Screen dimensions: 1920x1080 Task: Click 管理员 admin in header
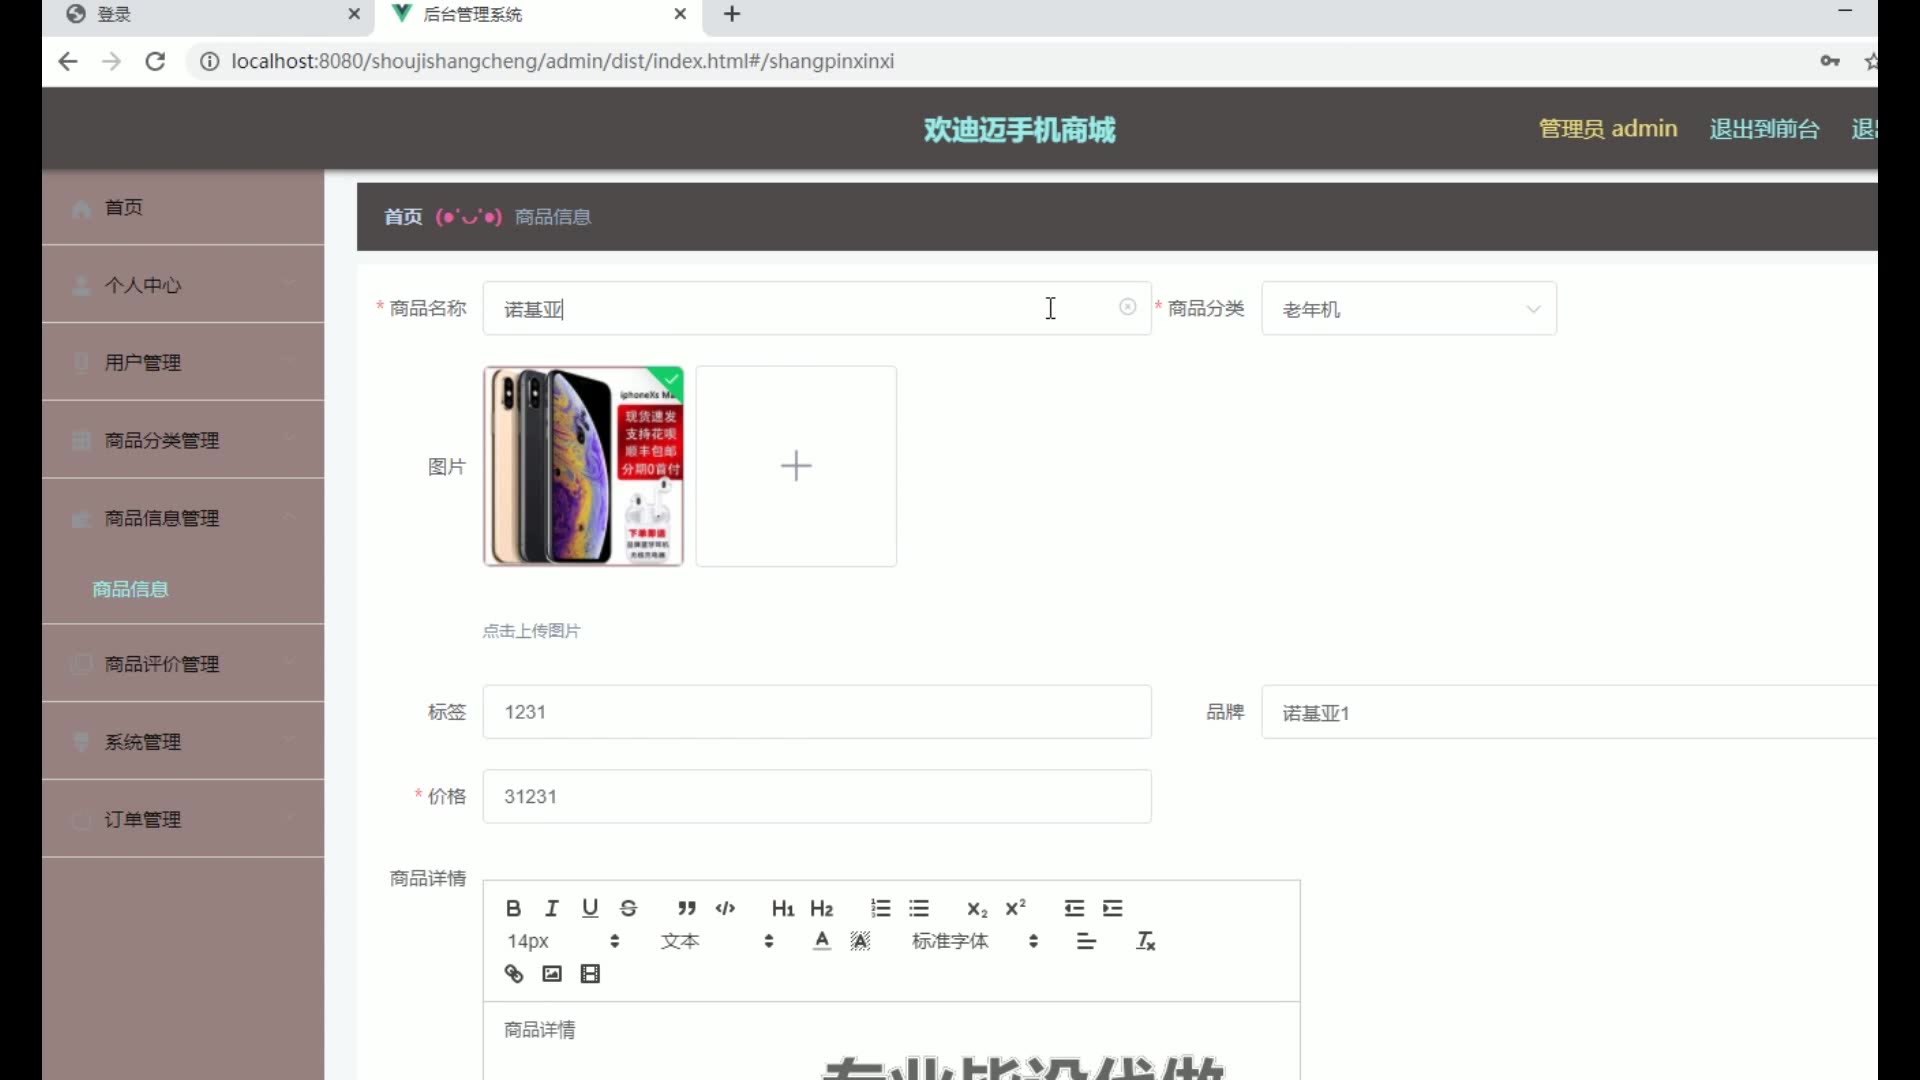[x=1607, y=129]
